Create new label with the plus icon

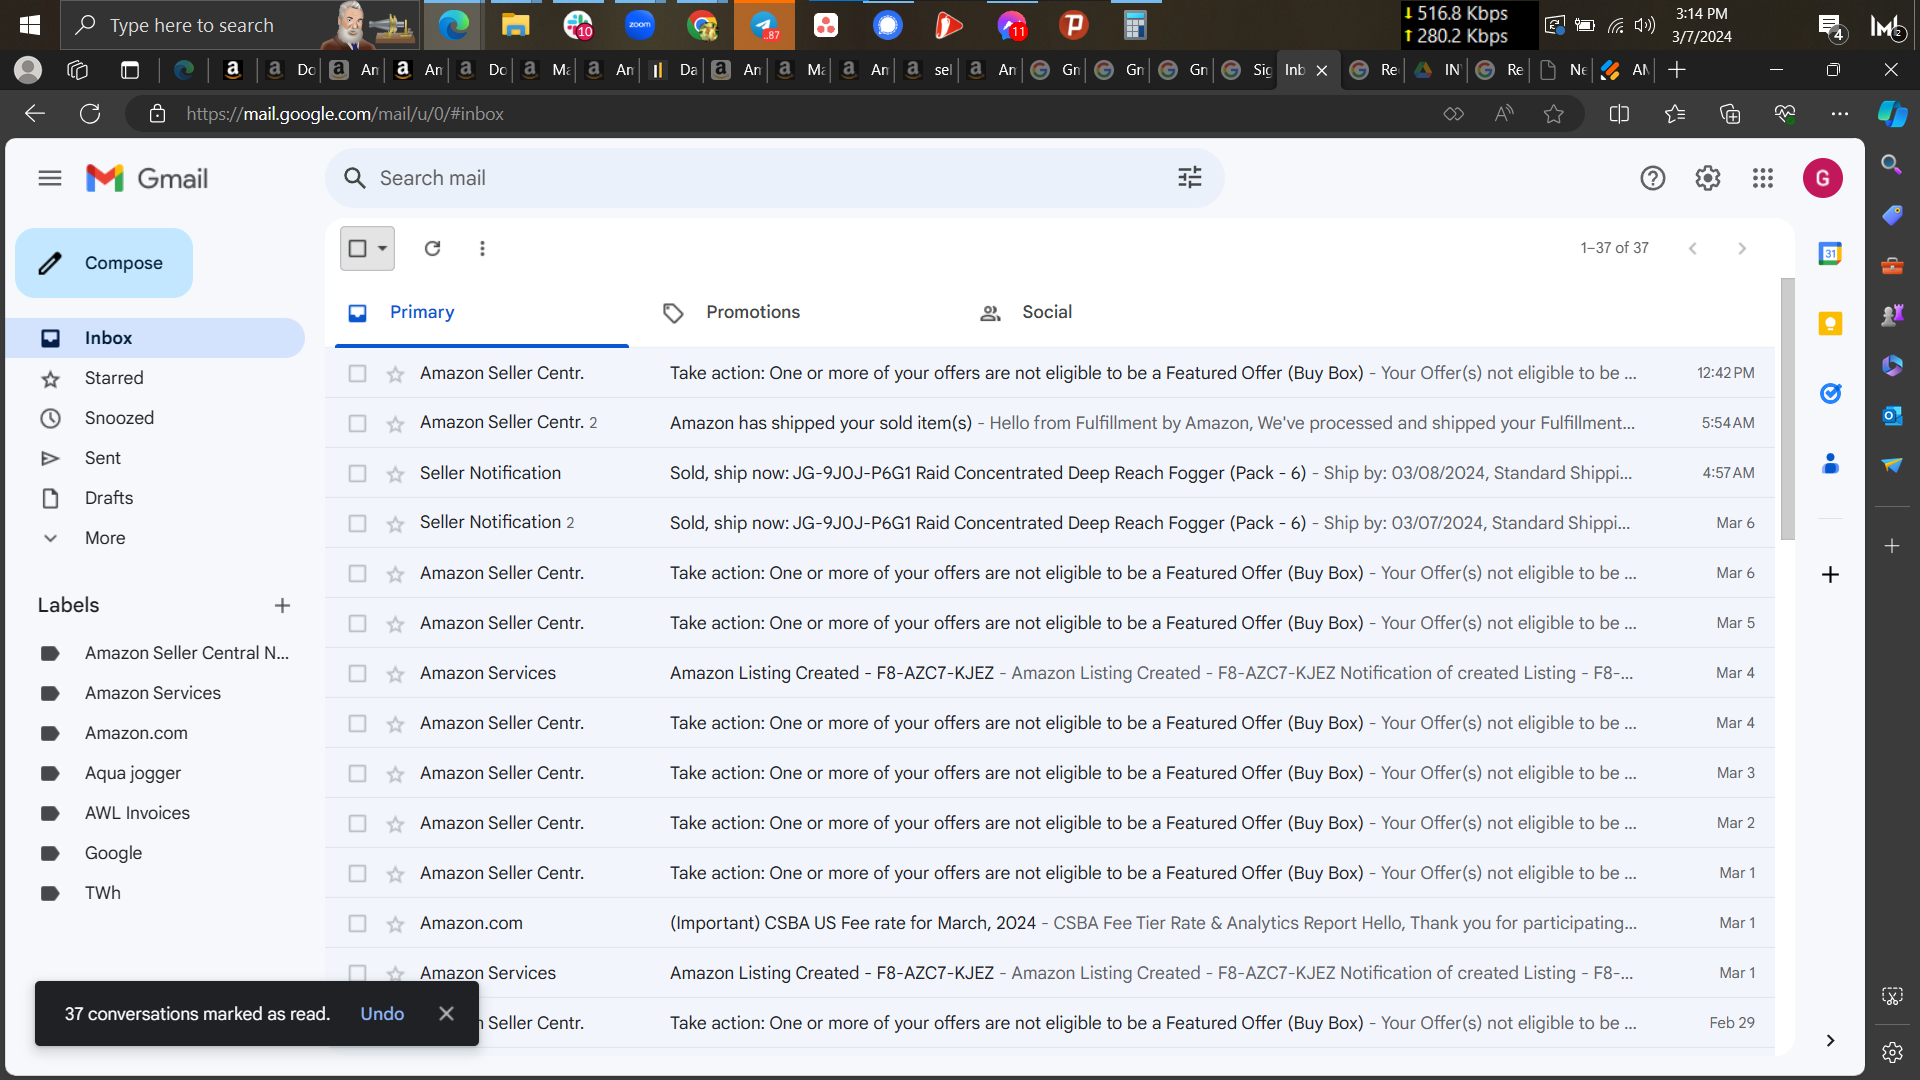click(x=282, y=605)
